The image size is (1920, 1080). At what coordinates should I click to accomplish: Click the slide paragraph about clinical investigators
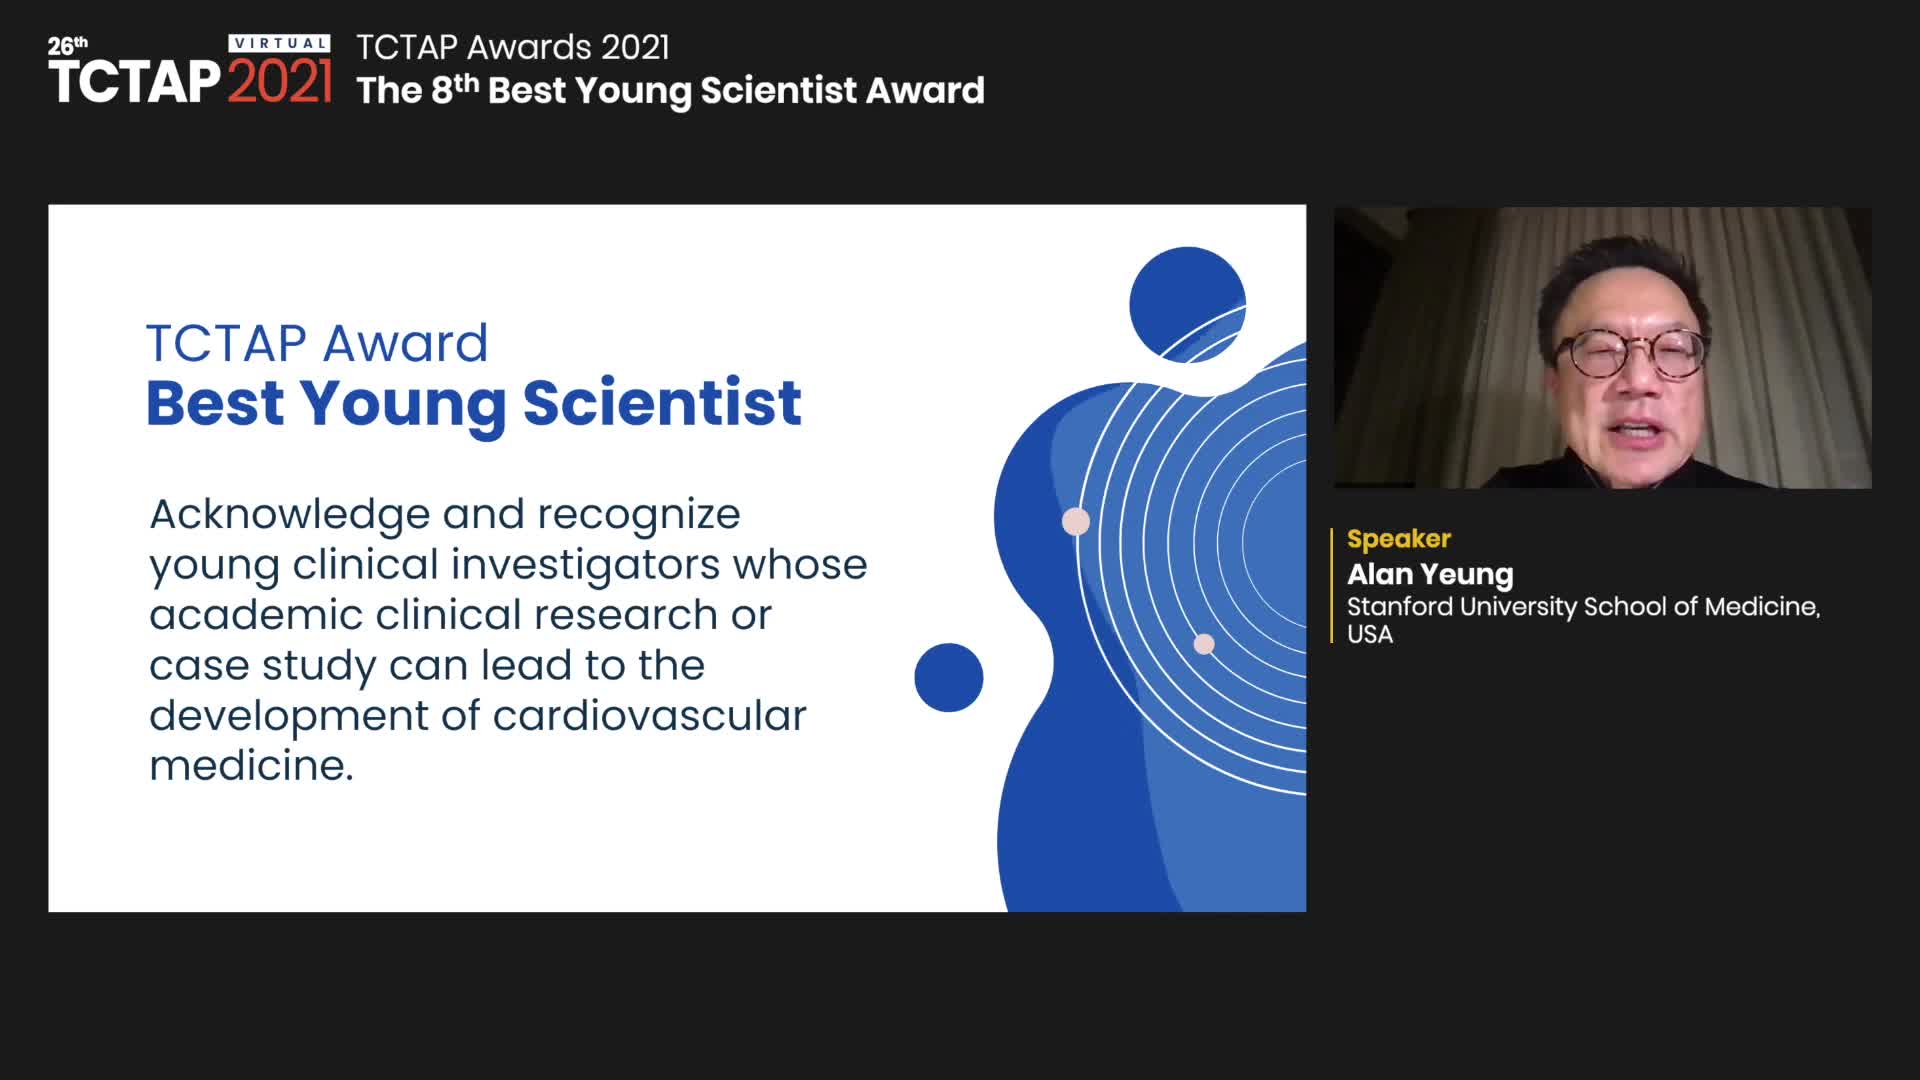[x=508, y=639]
